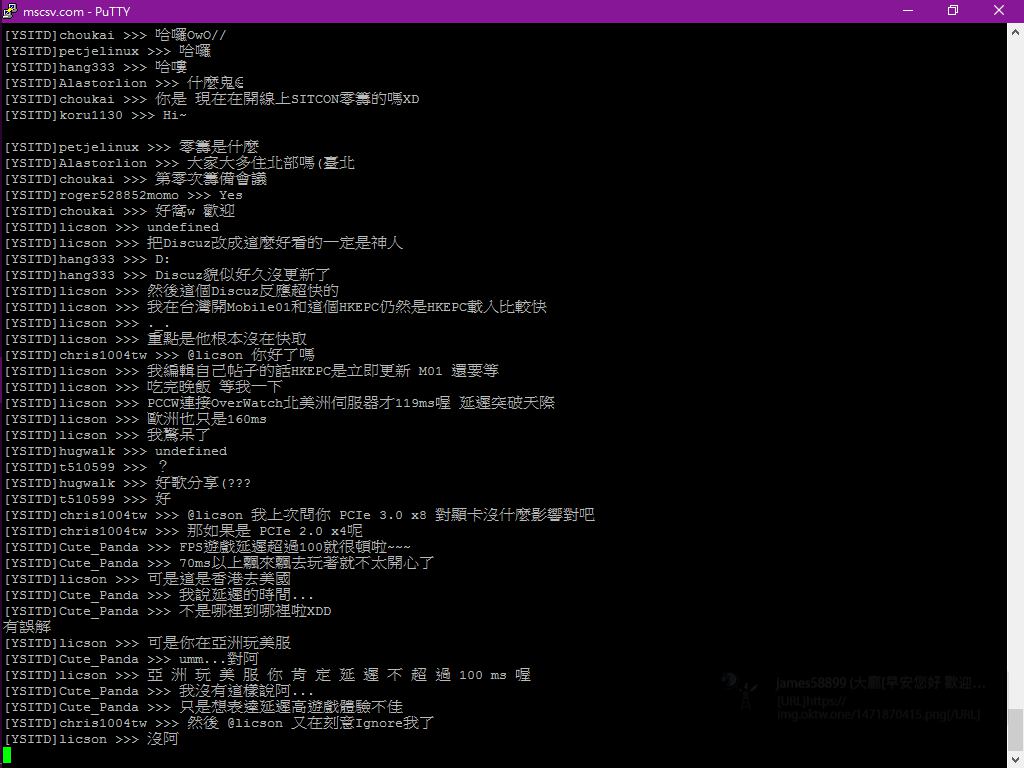
Task: Click line 'roger528852momo >>> Yes'
Action: click(123, 195)
